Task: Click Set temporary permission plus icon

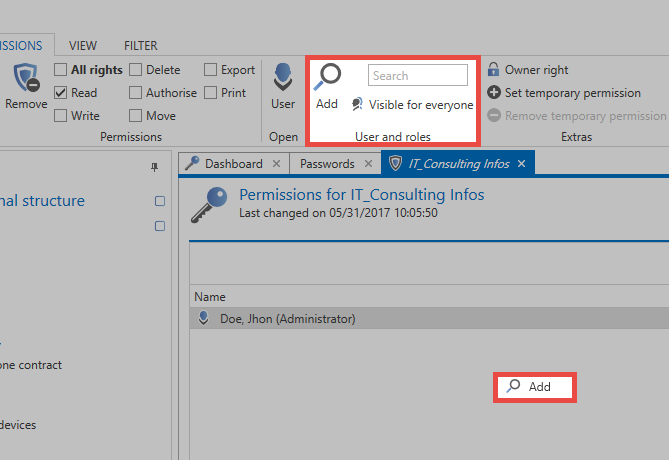Action: 494,92
